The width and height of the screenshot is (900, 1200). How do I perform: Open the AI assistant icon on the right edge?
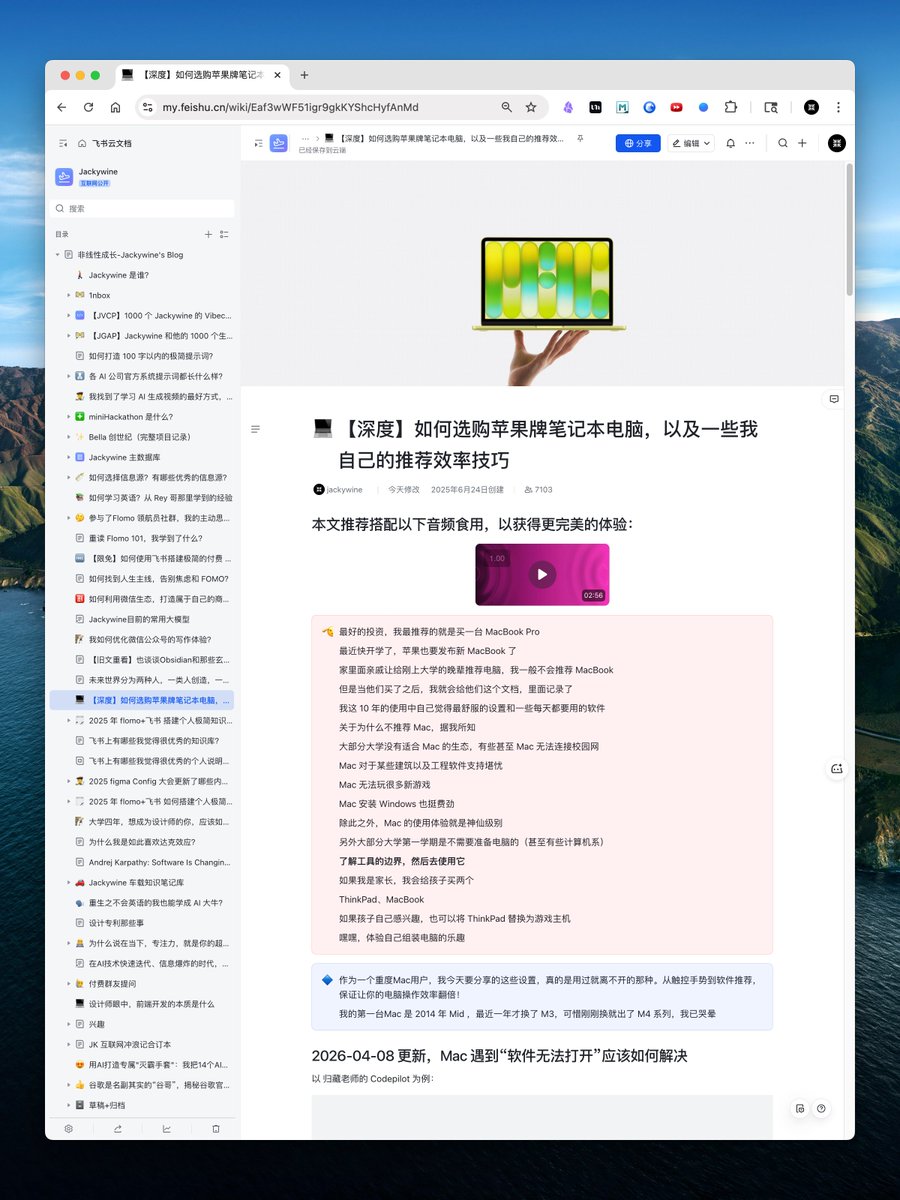(x=837, y=768)
